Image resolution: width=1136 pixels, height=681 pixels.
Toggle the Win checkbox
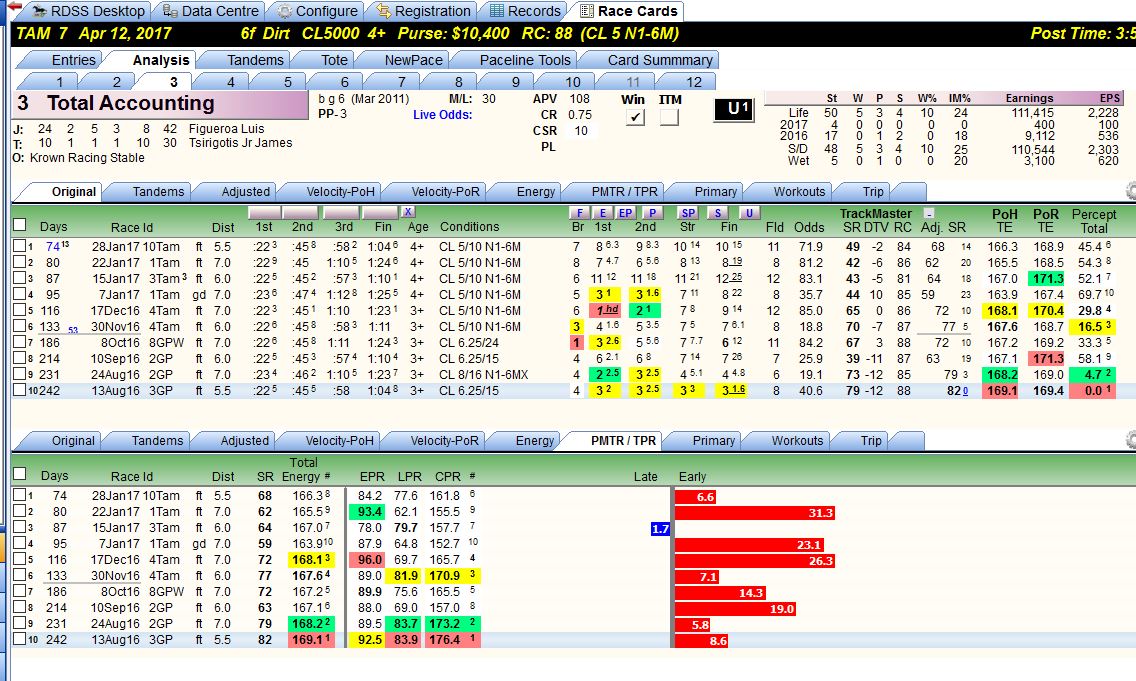(x=635, y=117)
